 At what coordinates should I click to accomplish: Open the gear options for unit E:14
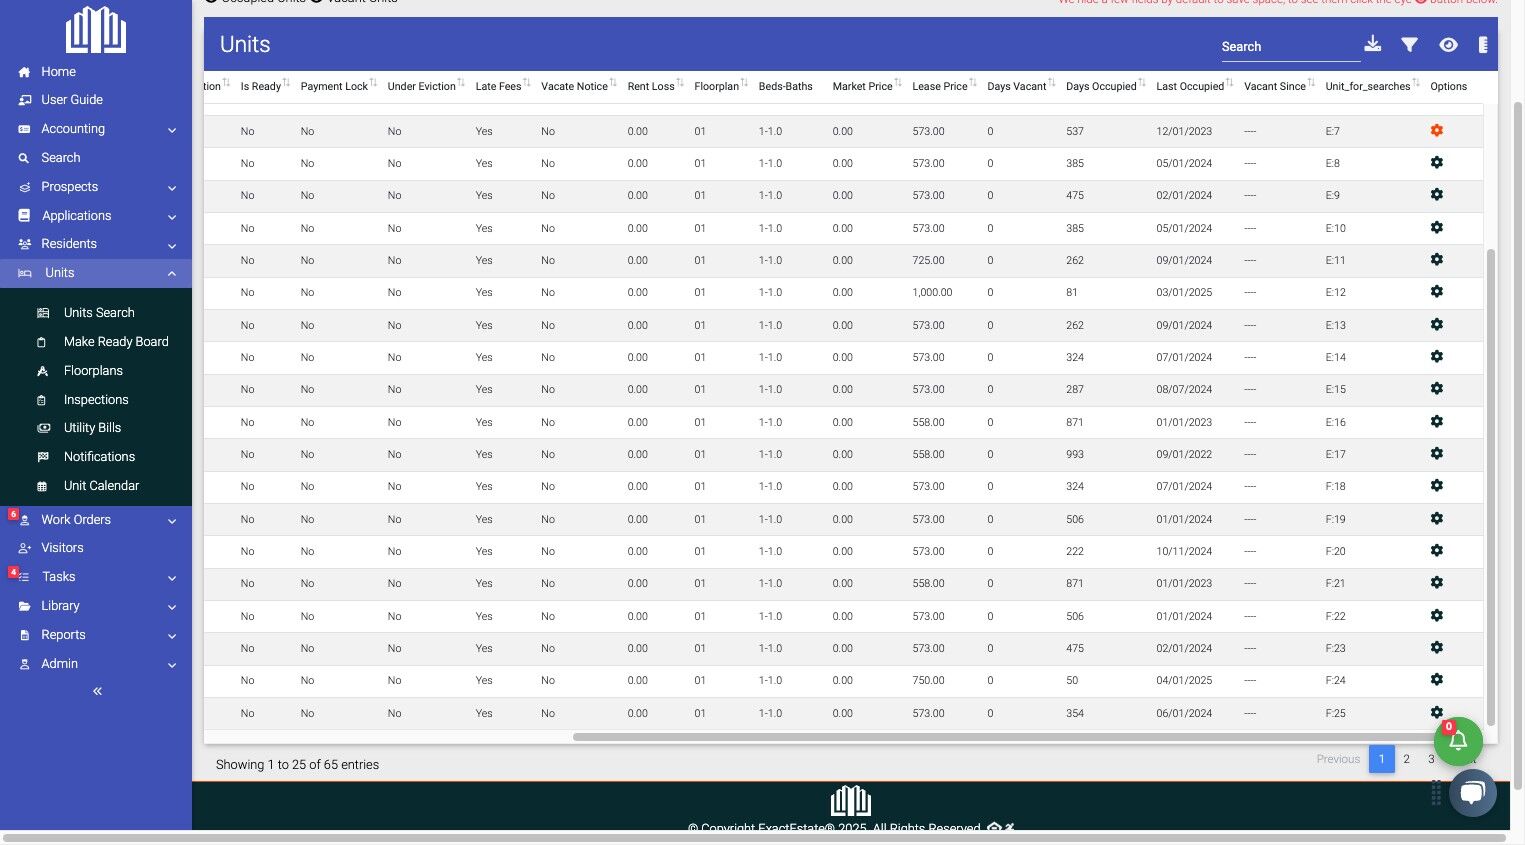point(1436,356)
